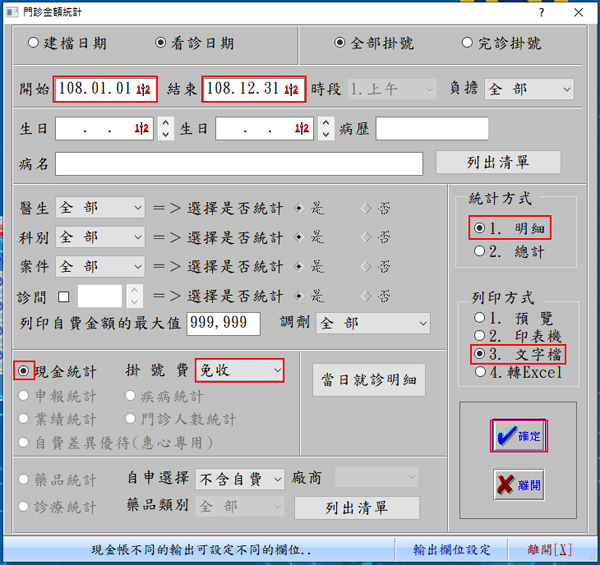Select the 建檔日期 radio button

(x=34, y=44)
